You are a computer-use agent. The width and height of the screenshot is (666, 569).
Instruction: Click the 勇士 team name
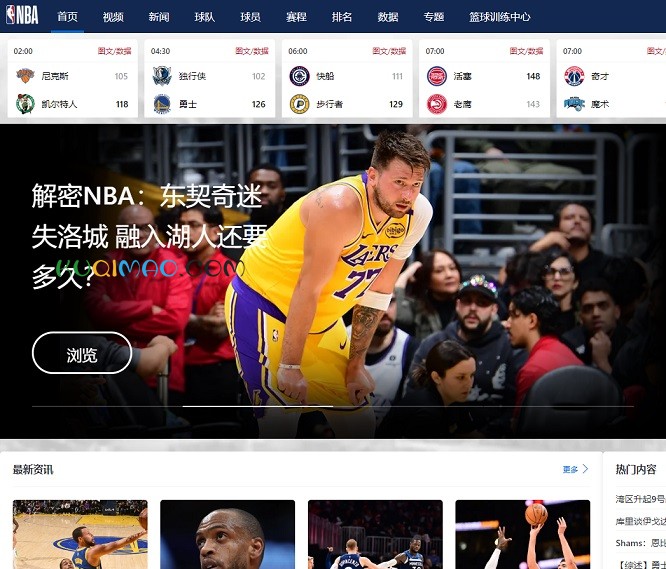point(188,104)
